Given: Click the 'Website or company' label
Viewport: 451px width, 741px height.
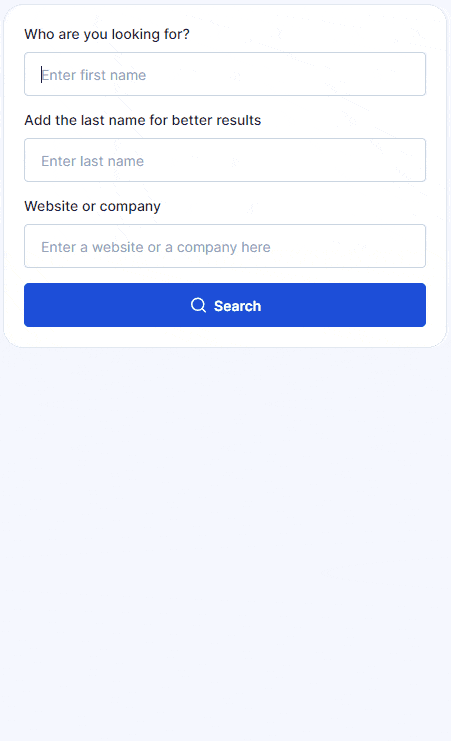Looking at the screenshot, I should point(93,207).
